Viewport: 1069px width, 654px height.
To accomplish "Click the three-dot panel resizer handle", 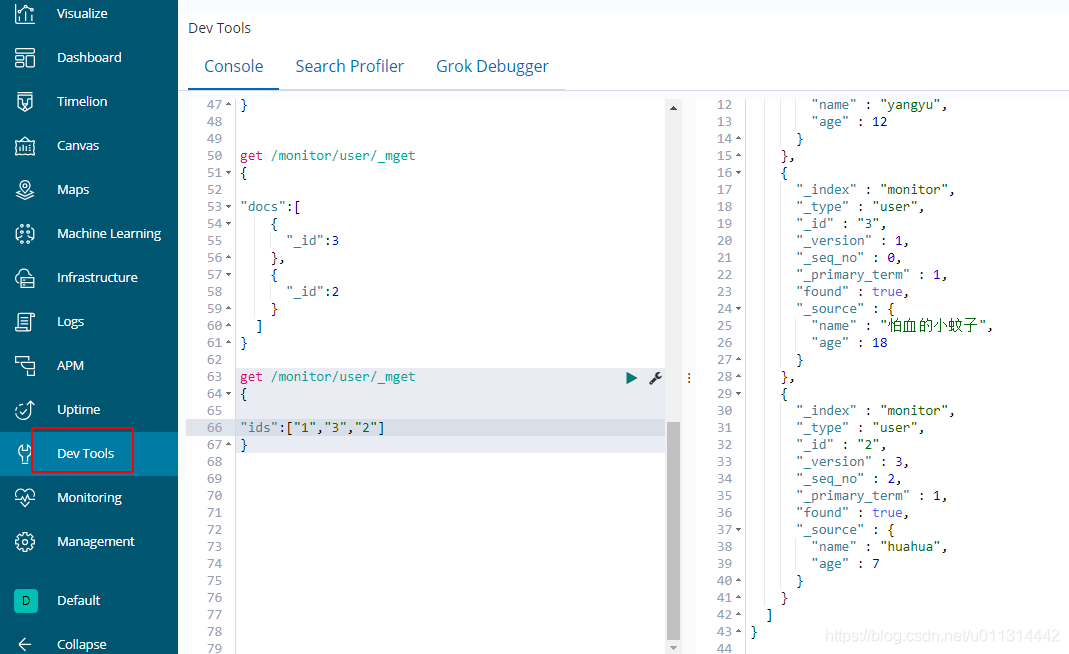I will pos(689,378).
